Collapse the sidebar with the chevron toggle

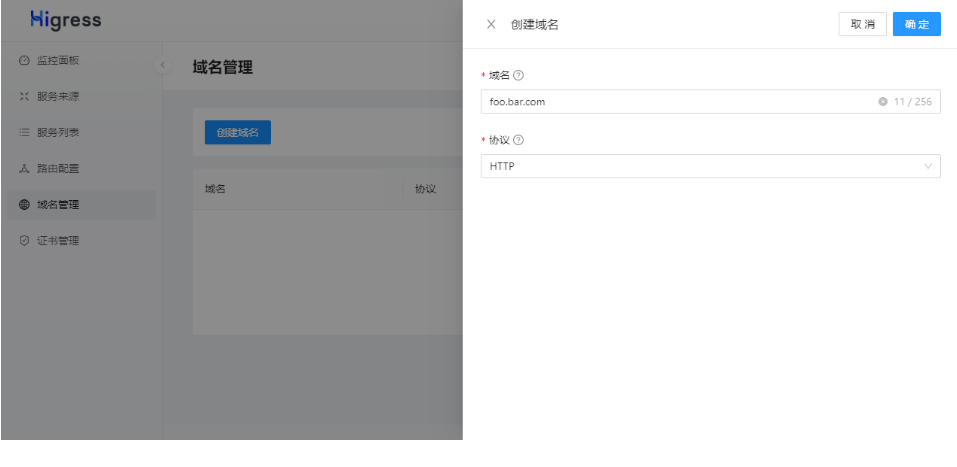click(x=163, y=66)
